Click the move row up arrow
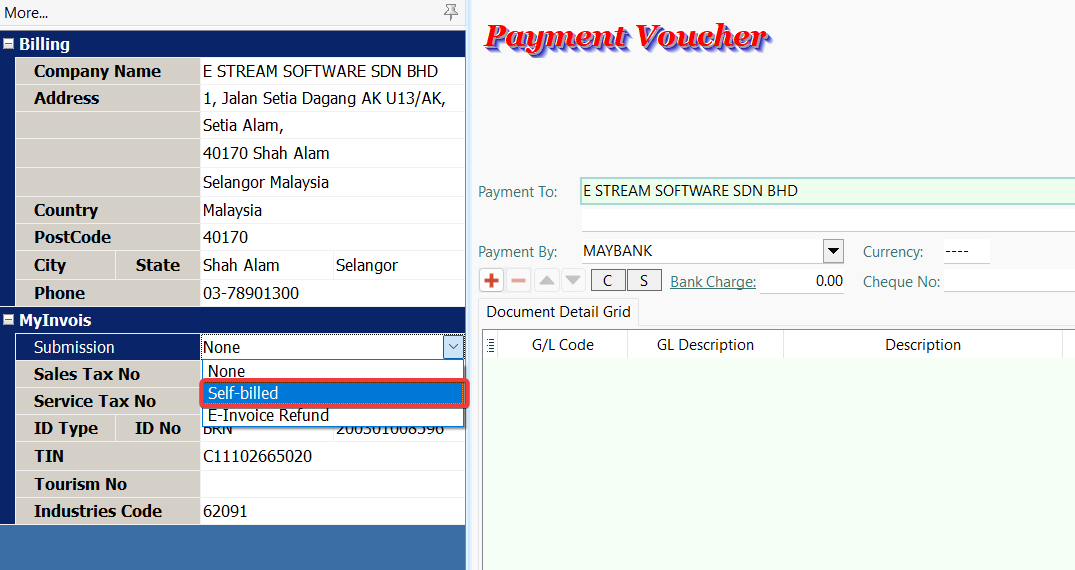Viewport: 1075px width, 570px height. click(x=546, y=281)
